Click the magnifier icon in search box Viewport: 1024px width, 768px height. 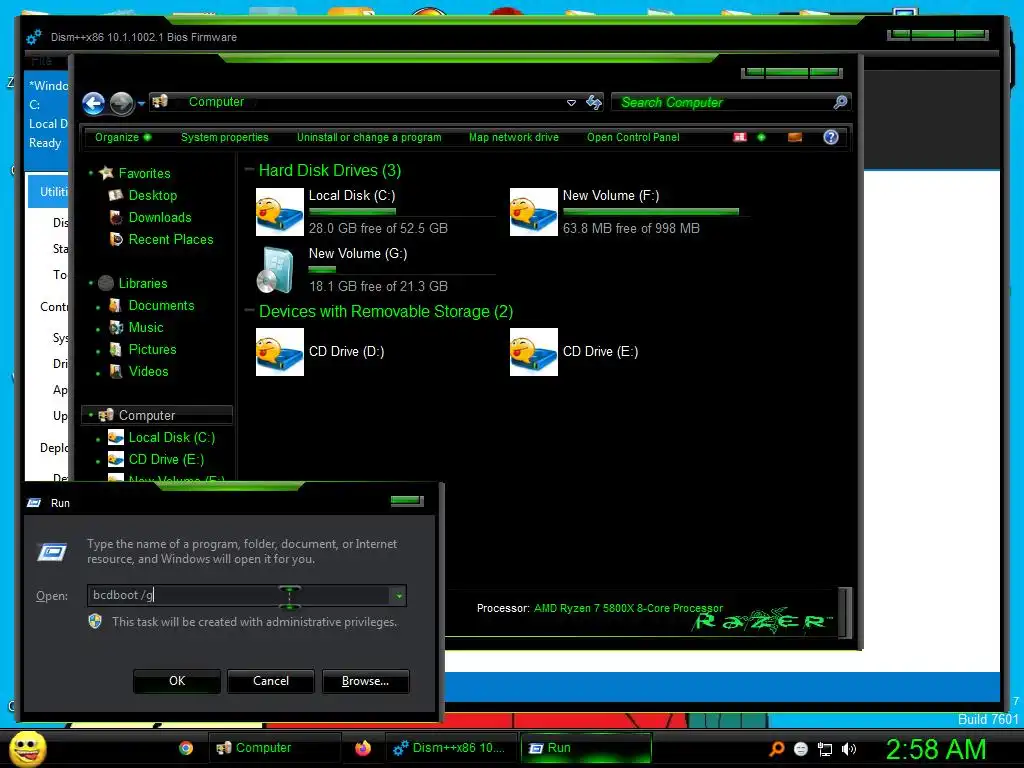(x=840, y=102)
